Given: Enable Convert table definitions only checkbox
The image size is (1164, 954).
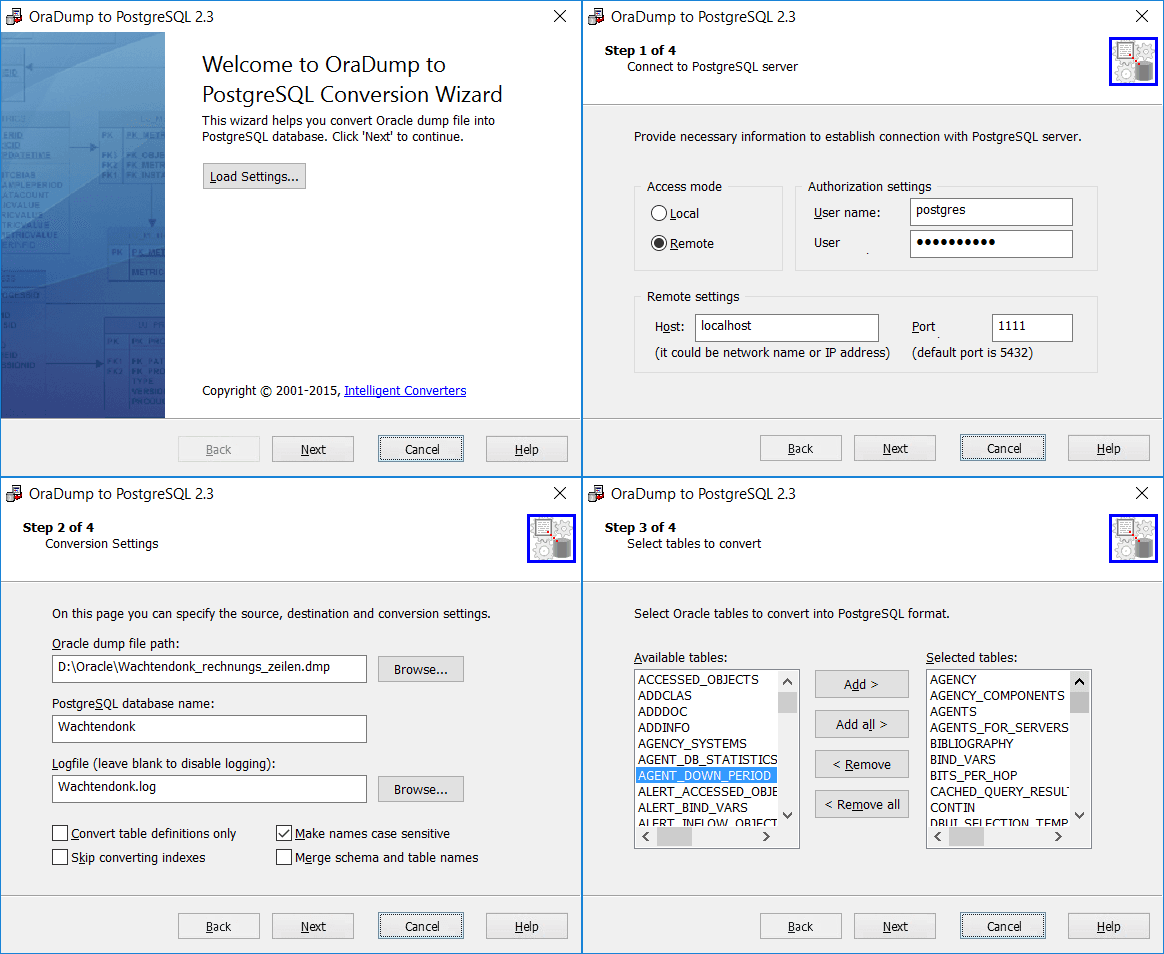Looking at the screenshot, I should point(60,833).
